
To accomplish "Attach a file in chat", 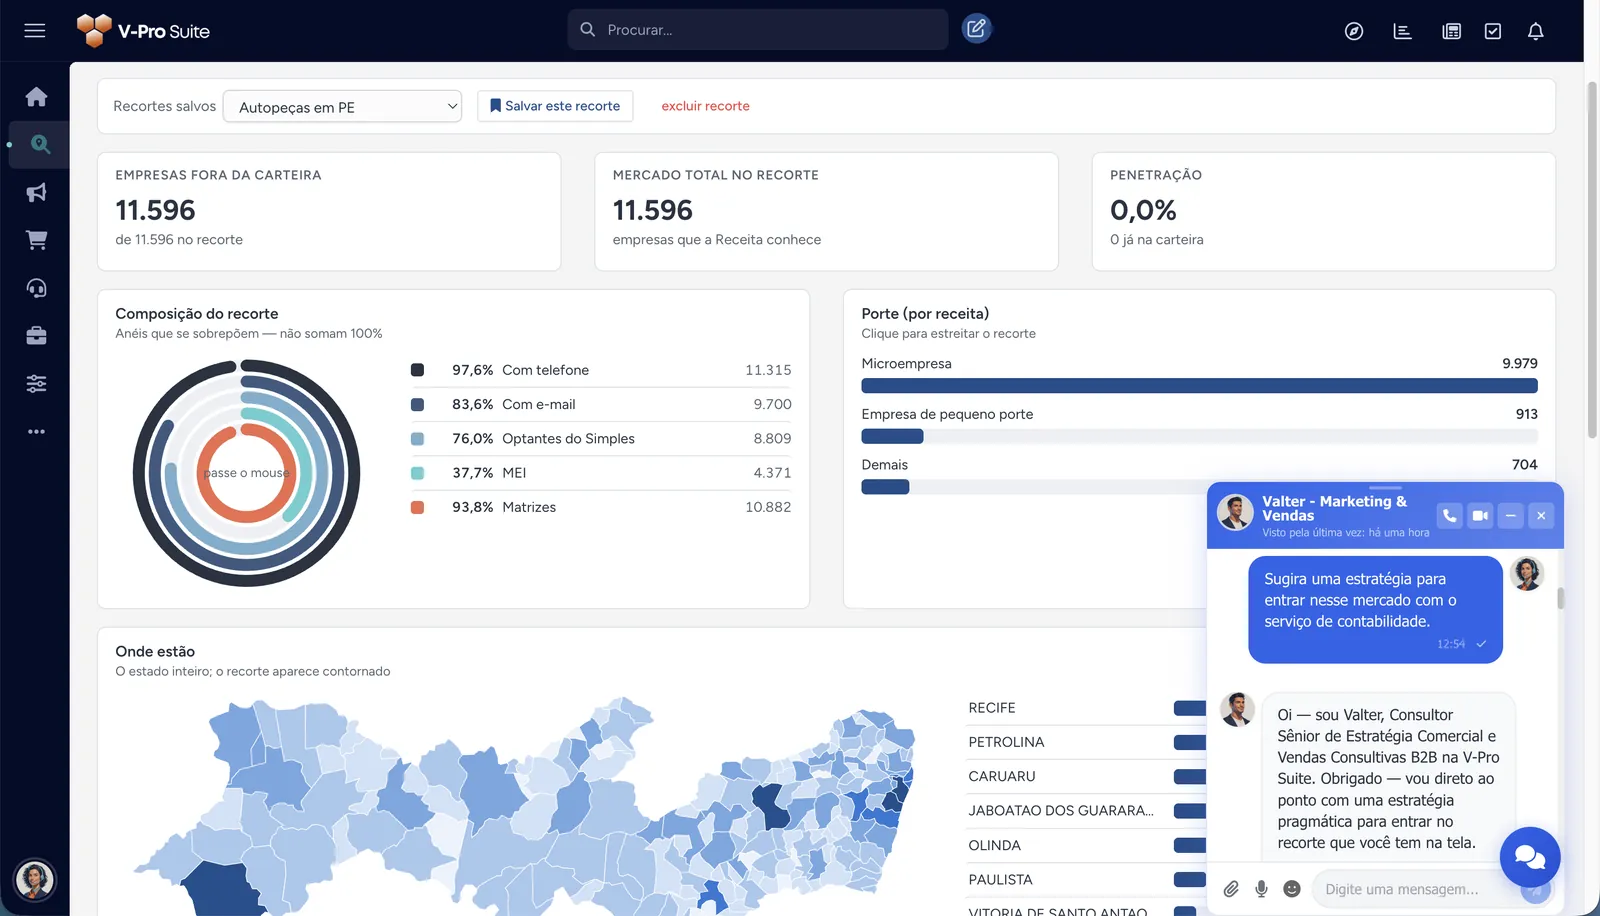I will (1231, 889).
